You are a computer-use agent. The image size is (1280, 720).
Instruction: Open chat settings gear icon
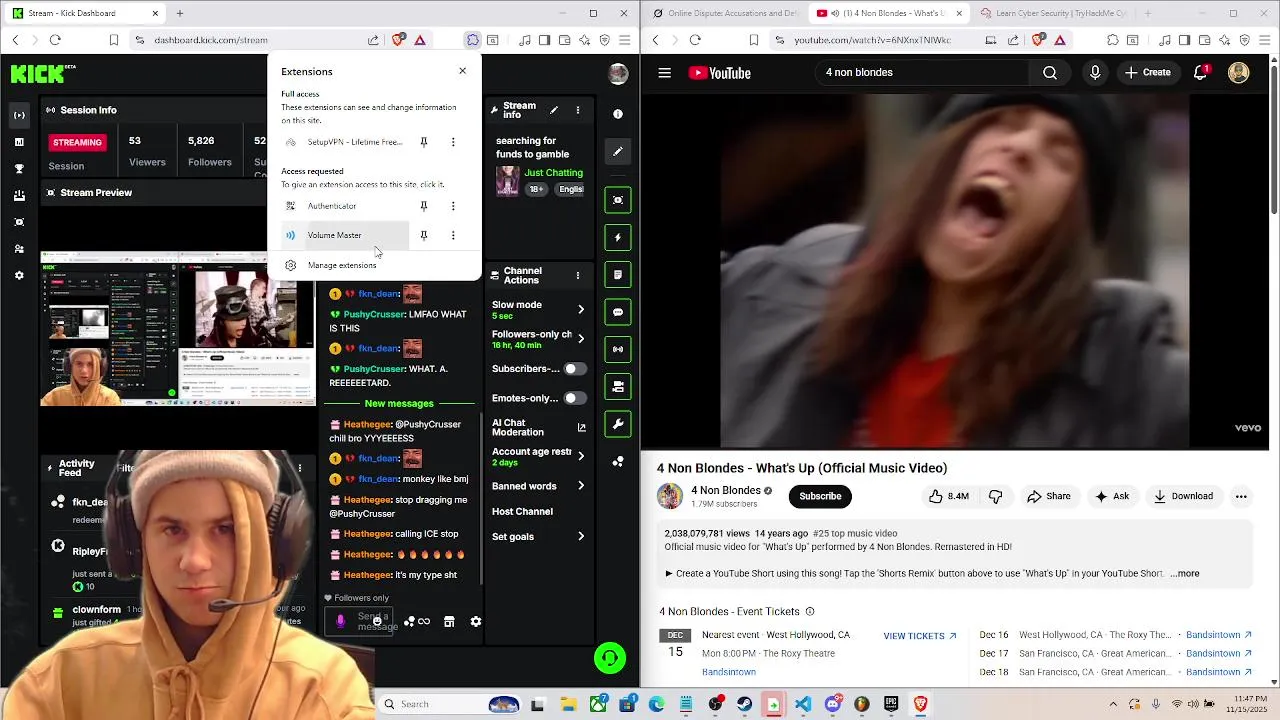click(476, 621)
